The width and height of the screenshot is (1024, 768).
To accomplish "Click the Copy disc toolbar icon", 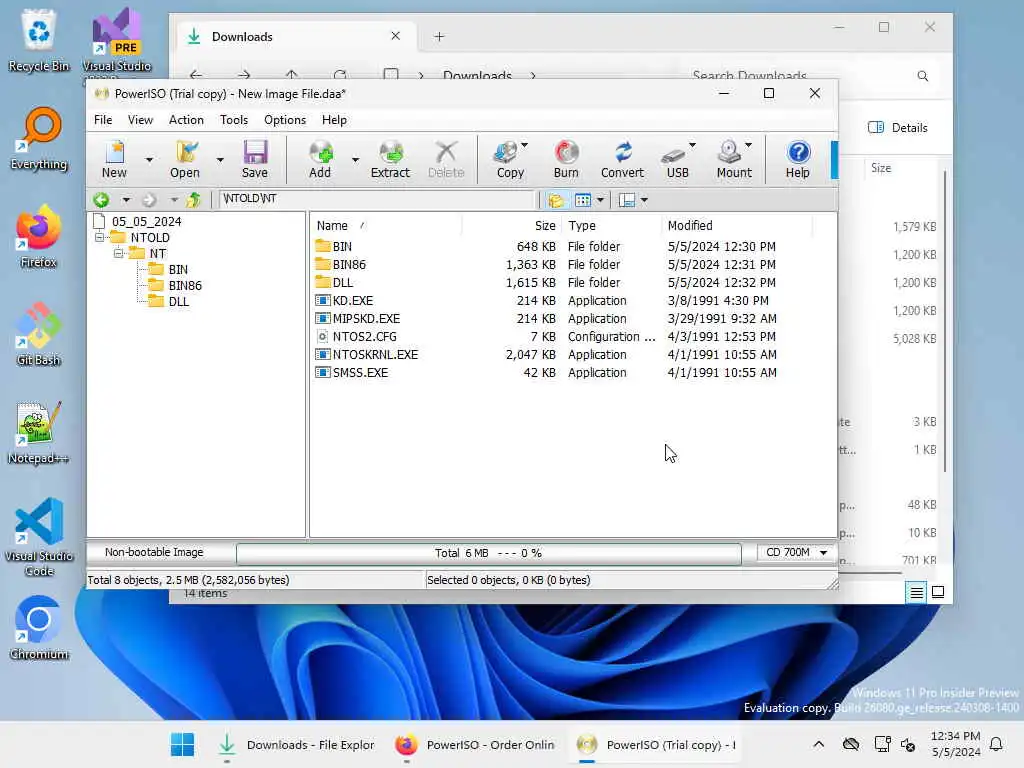I will 510,159.
